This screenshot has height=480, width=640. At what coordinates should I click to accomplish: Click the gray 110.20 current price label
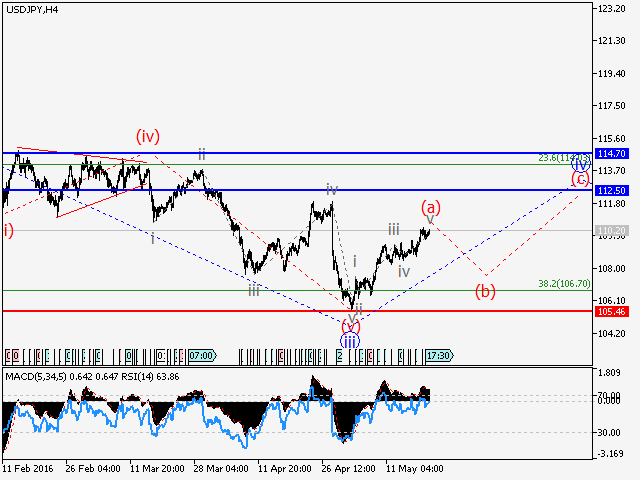[611, 231]
